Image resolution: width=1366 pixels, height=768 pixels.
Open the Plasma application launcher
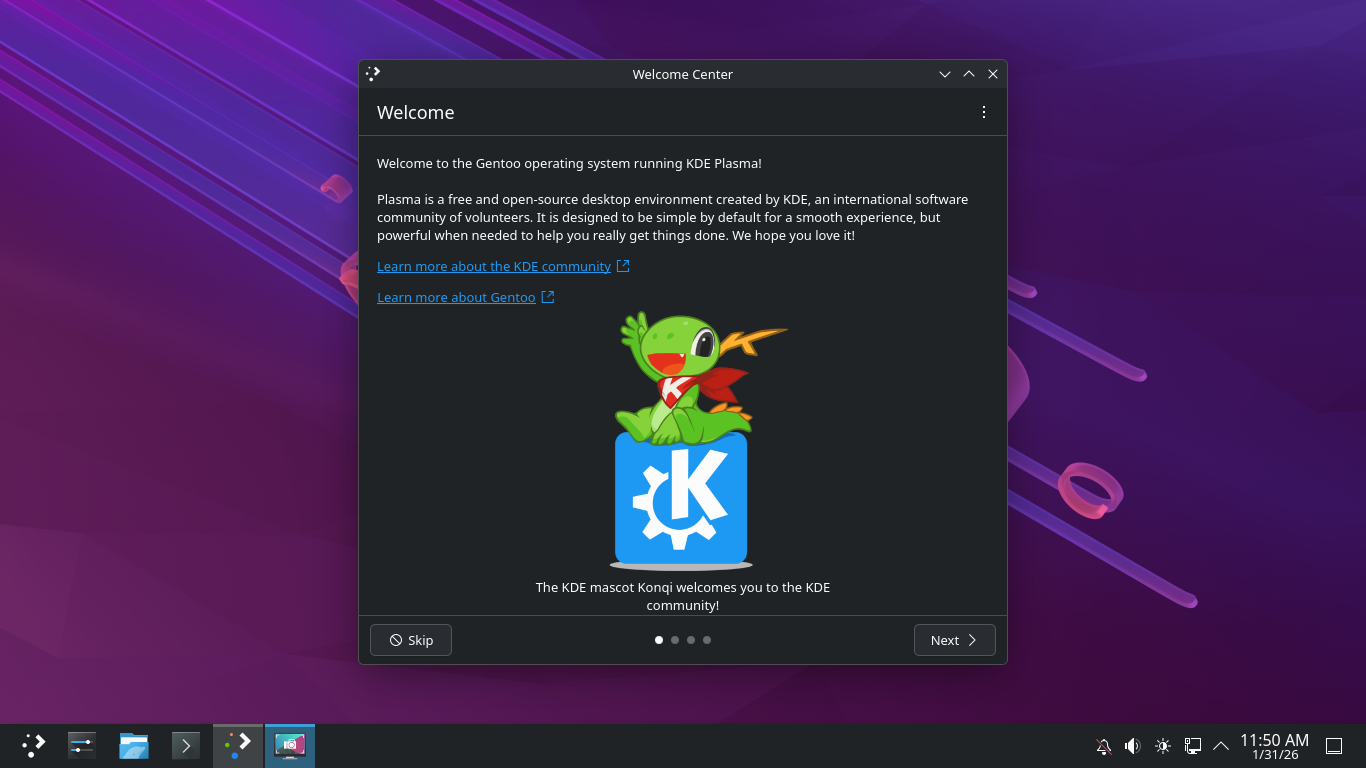(34, 745)
